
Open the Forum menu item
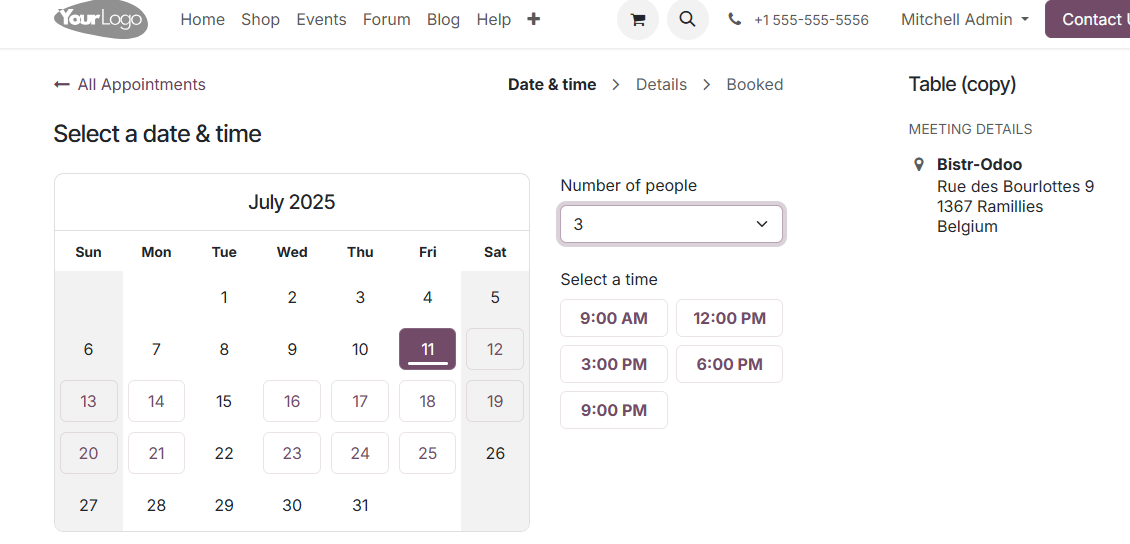(387, 19)
